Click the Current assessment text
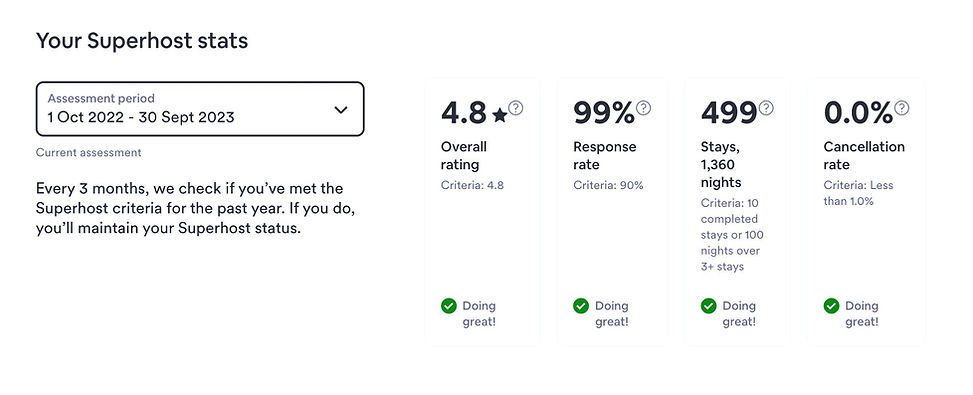 (88, 153)
